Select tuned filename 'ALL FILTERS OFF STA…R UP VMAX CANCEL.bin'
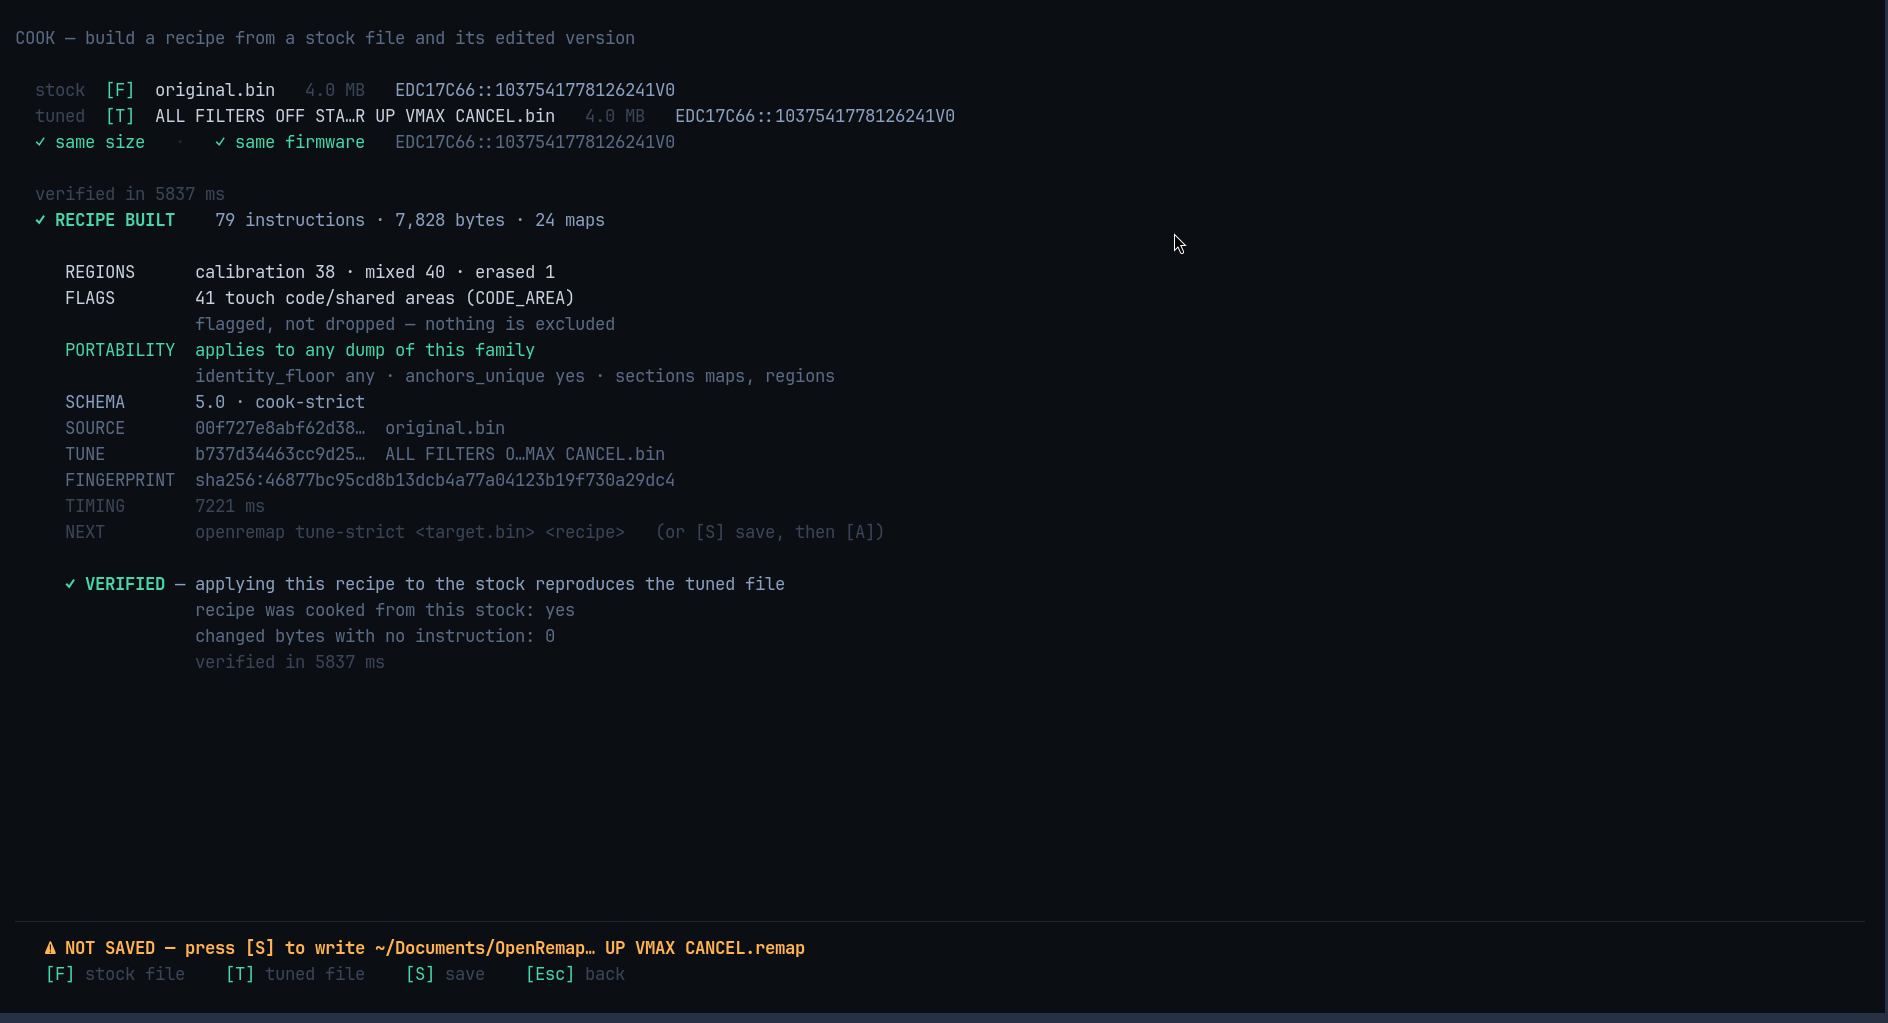 [x=355, y=116]
